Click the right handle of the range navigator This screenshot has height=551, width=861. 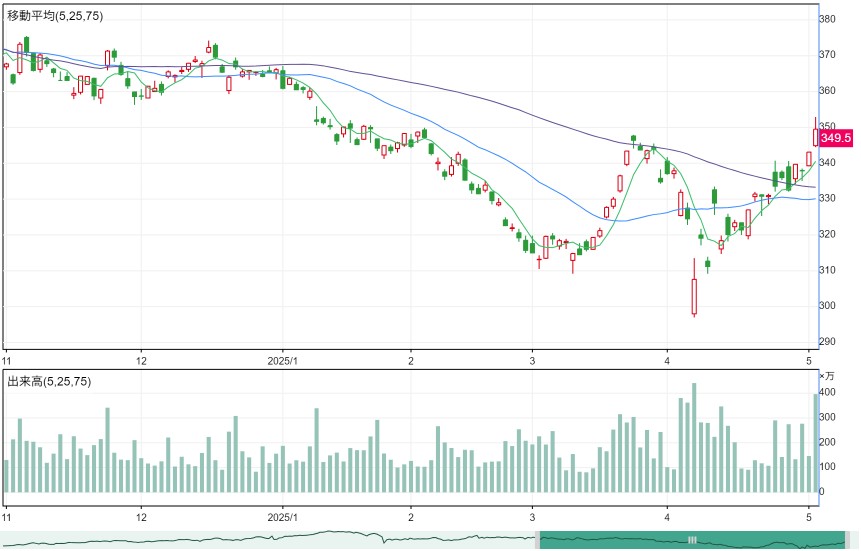point(847,539)
